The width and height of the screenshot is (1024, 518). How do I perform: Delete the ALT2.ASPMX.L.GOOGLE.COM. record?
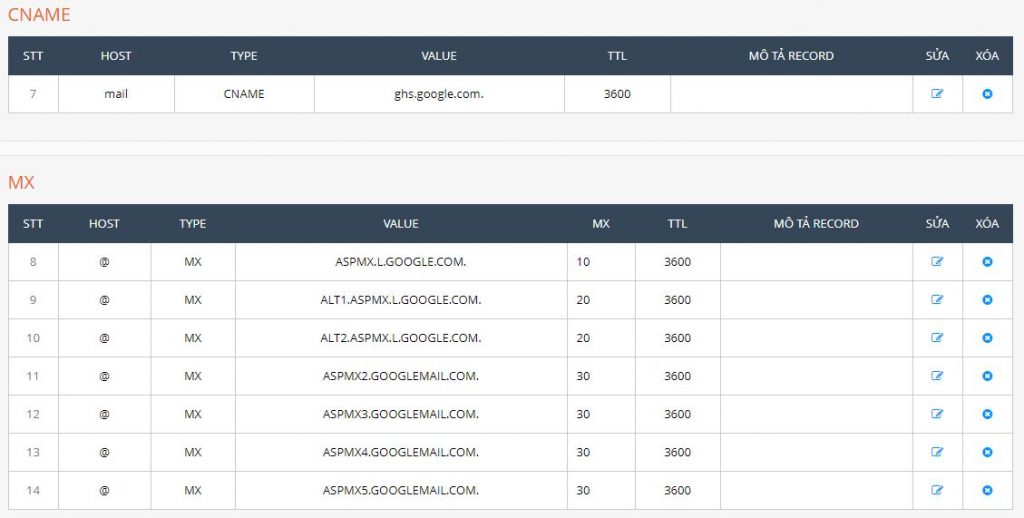tap(987, 338)
